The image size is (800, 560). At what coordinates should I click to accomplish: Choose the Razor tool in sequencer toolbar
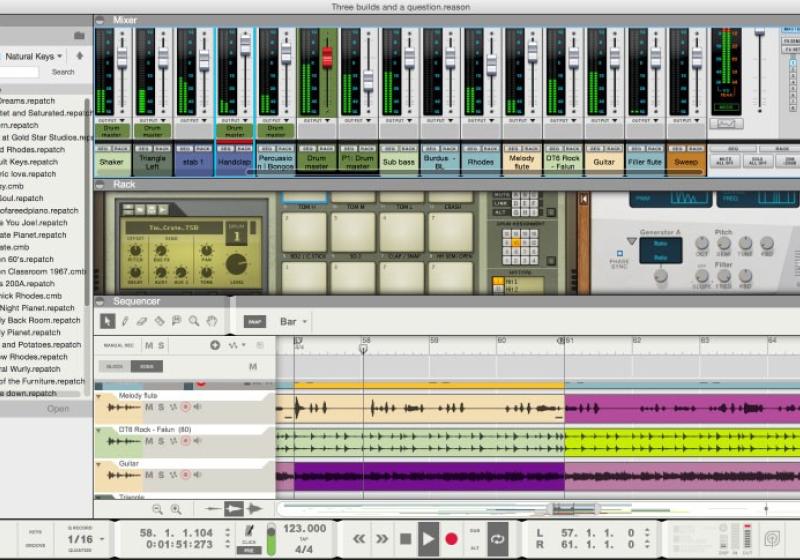point(158,321)
